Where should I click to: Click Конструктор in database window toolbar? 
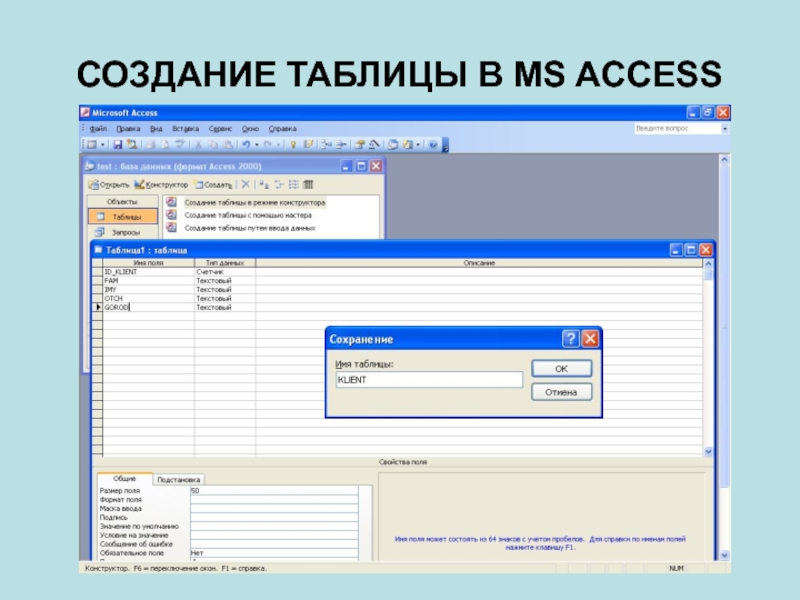(x=161, y=185)
